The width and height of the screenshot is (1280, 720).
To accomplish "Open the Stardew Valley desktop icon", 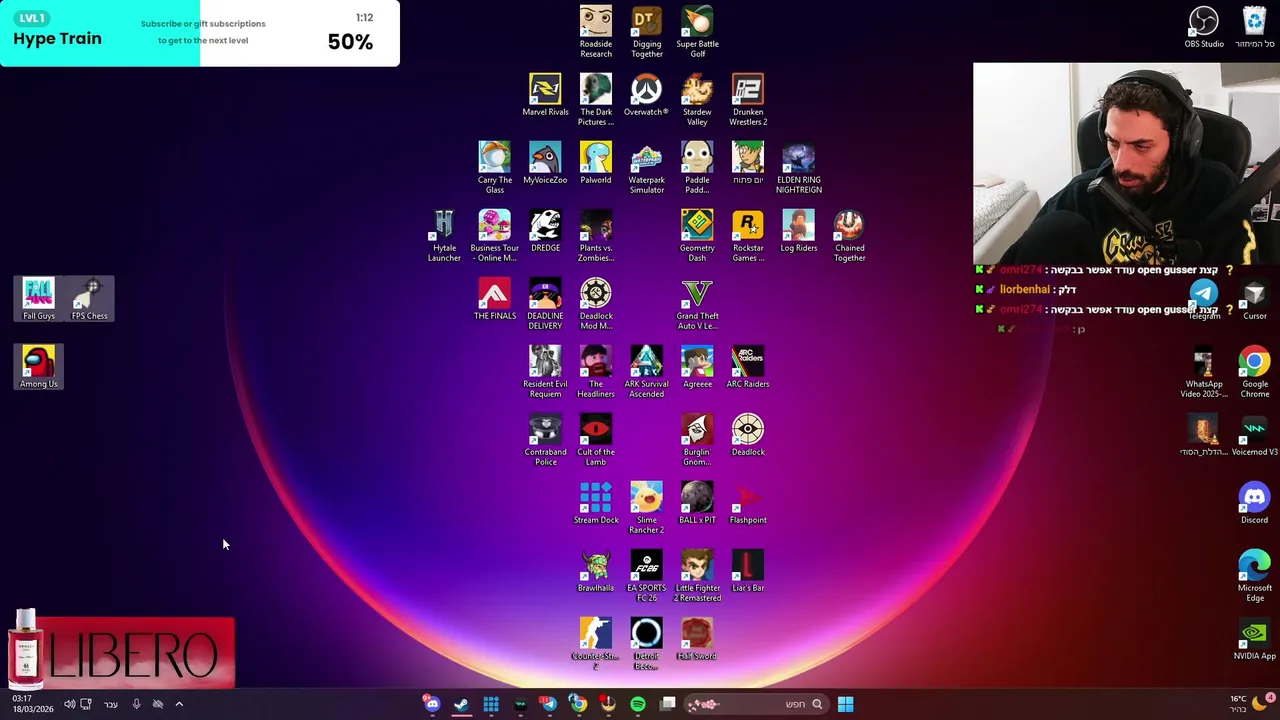I will coord(697,100).
